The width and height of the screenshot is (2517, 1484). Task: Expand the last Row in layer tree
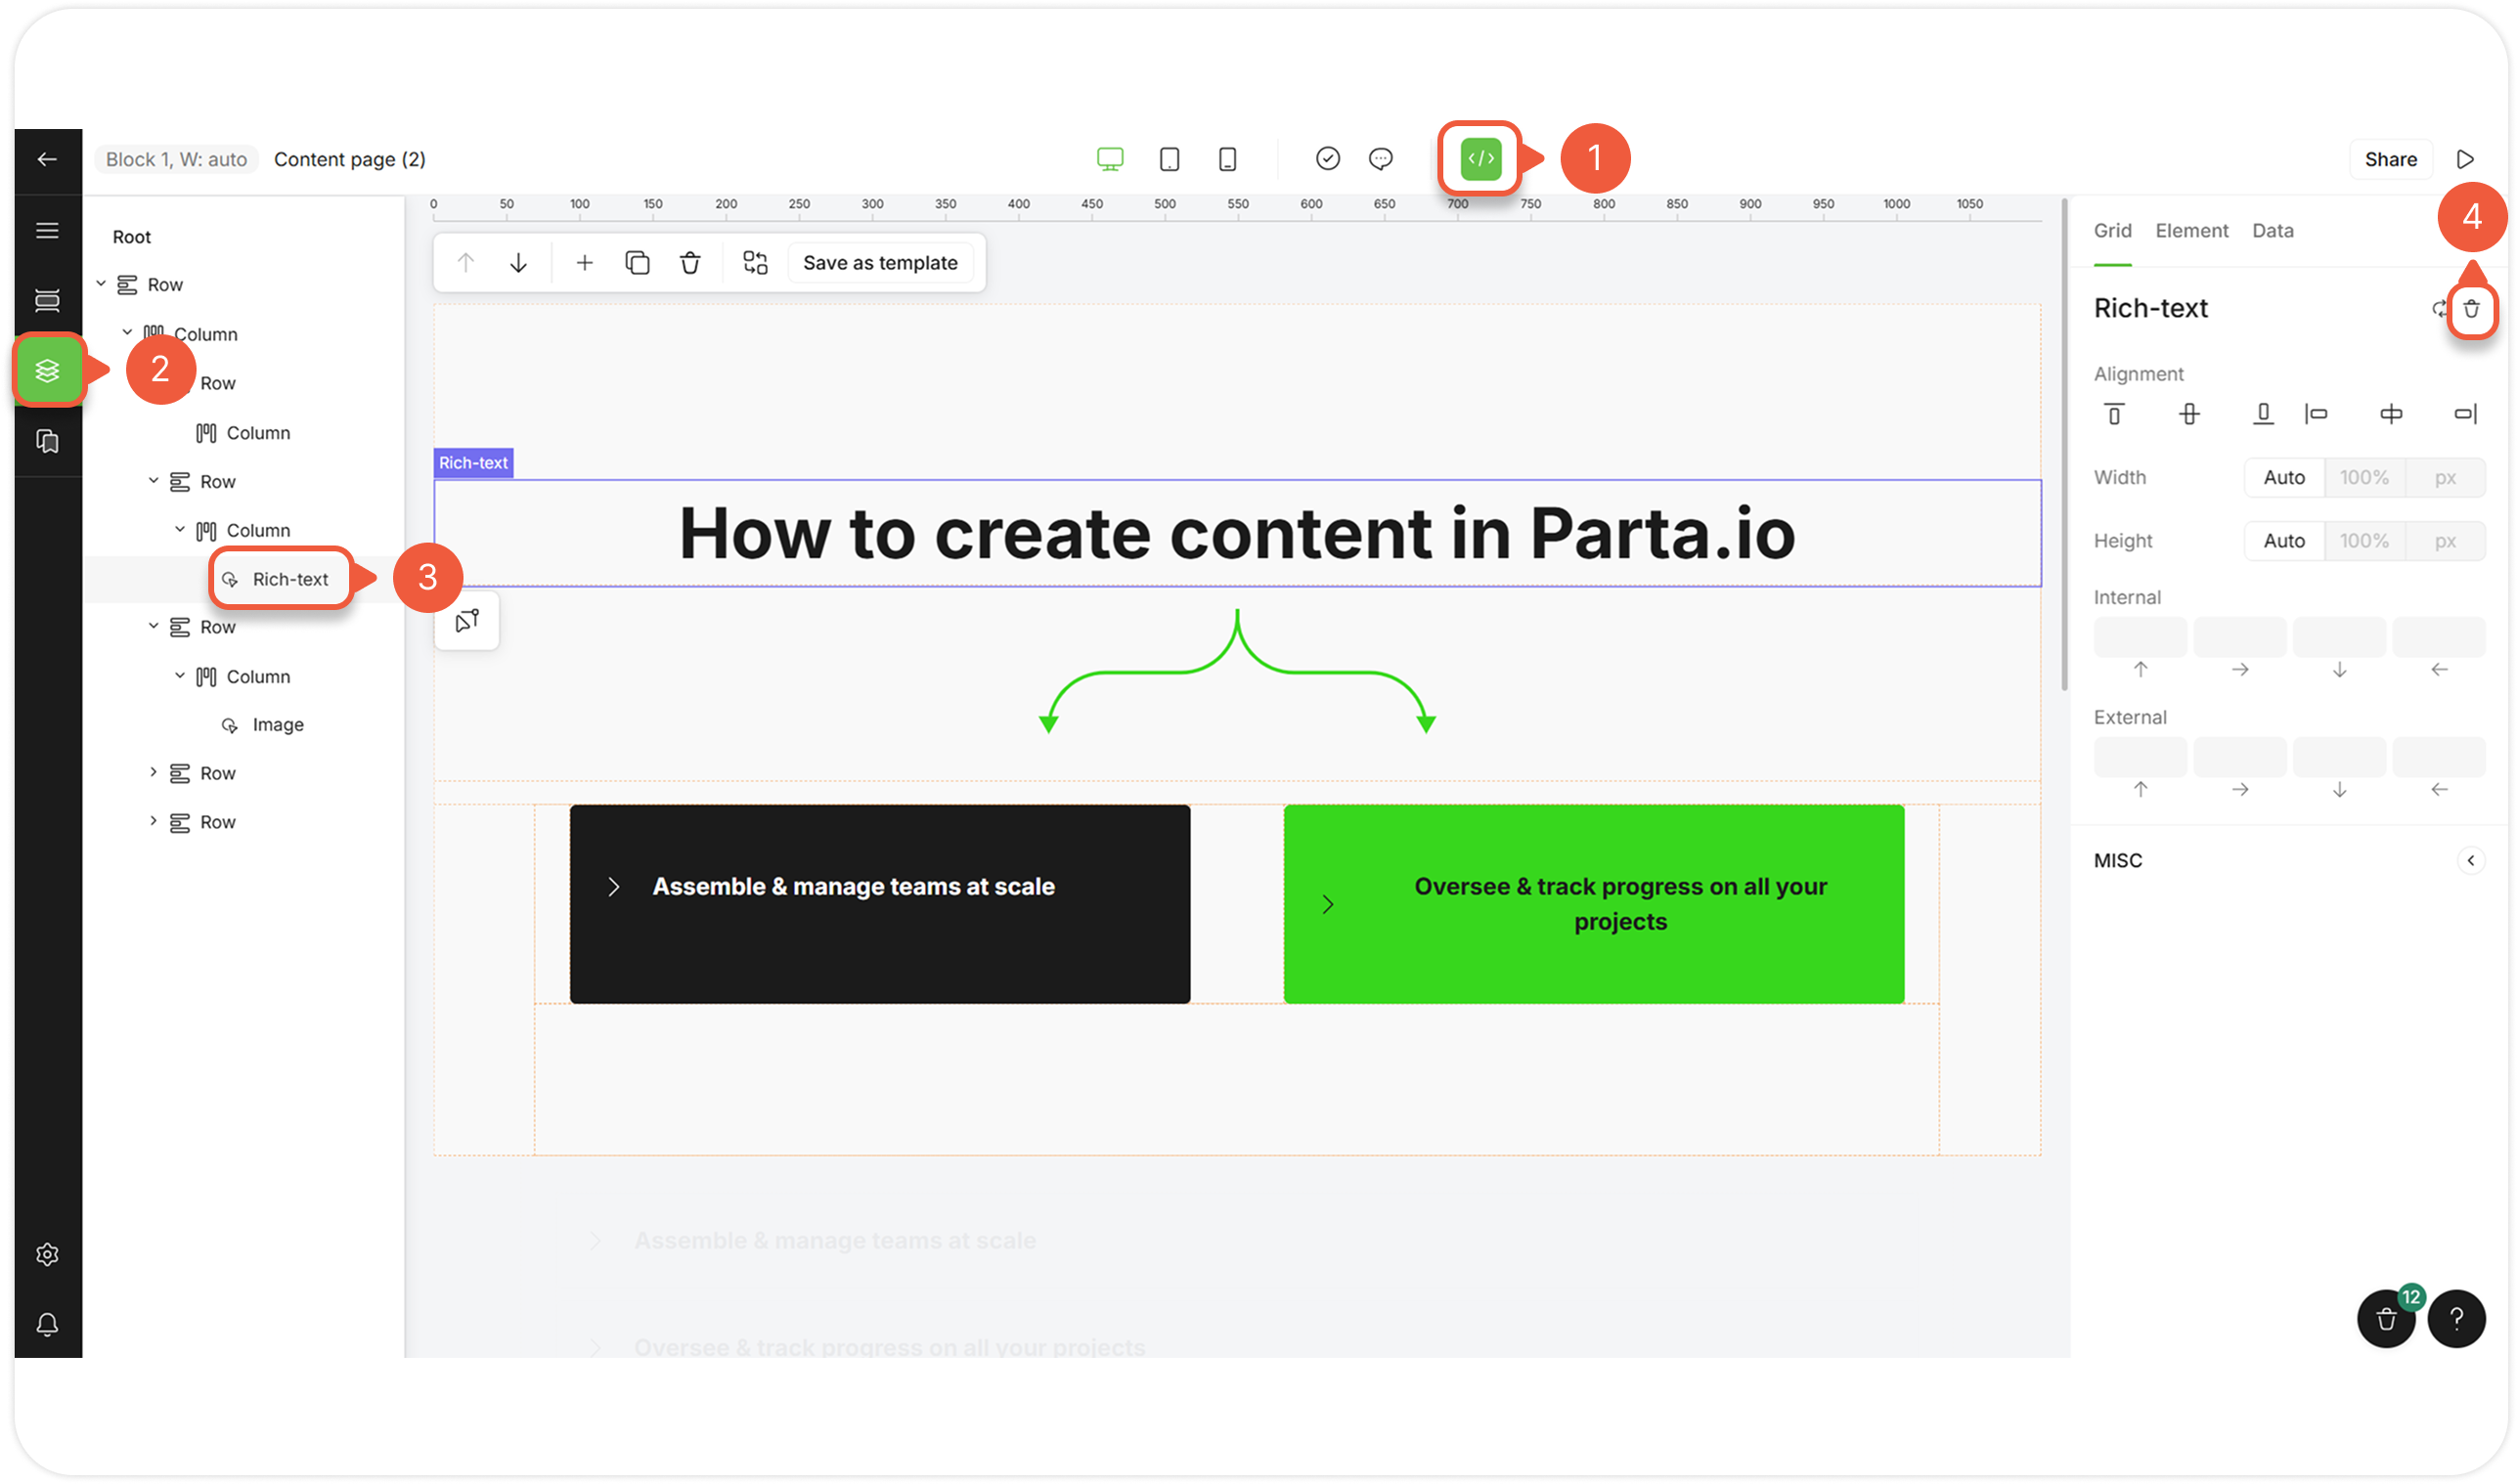pos(153,821)
